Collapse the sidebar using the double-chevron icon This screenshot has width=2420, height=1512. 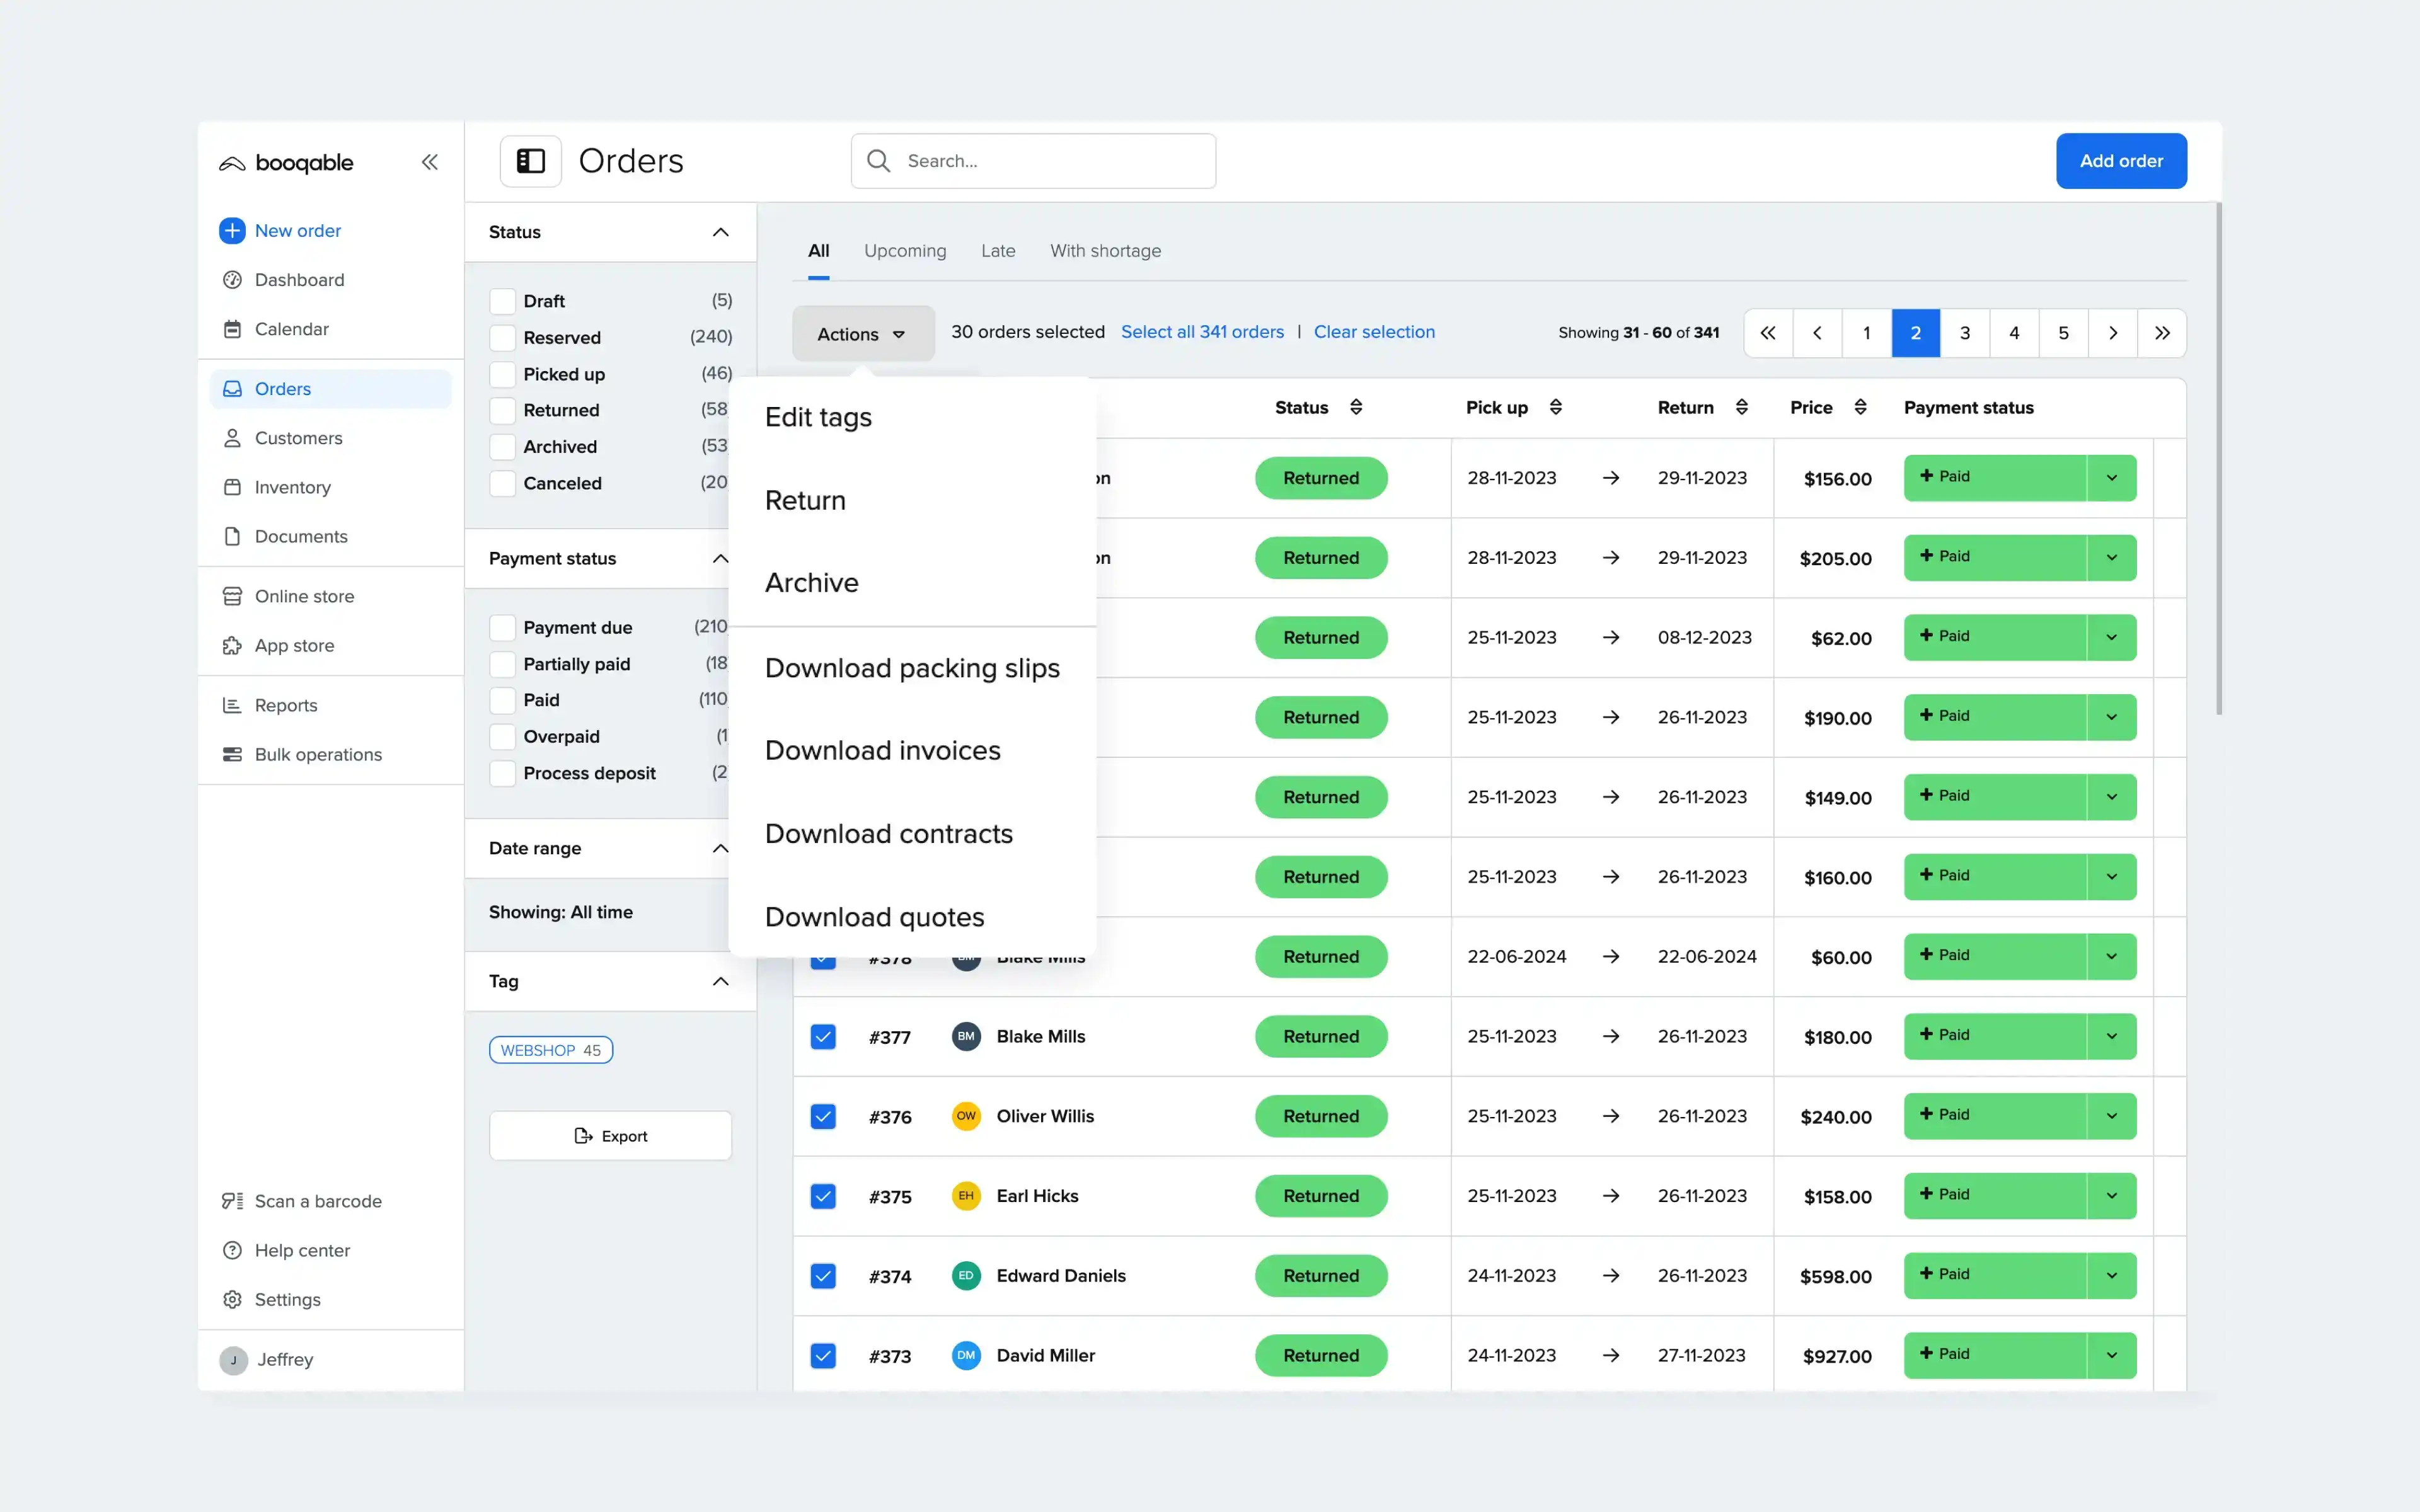[430, 161]
